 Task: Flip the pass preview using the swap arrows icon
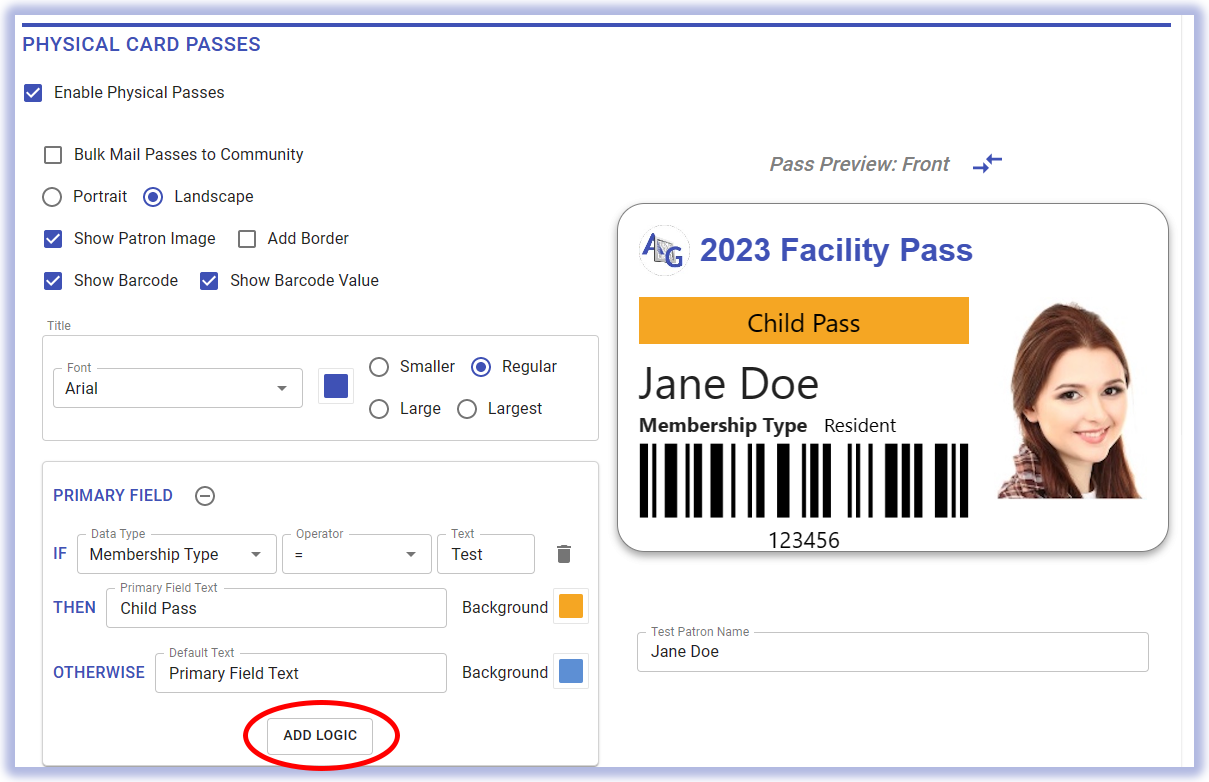[x=987, y=164]
